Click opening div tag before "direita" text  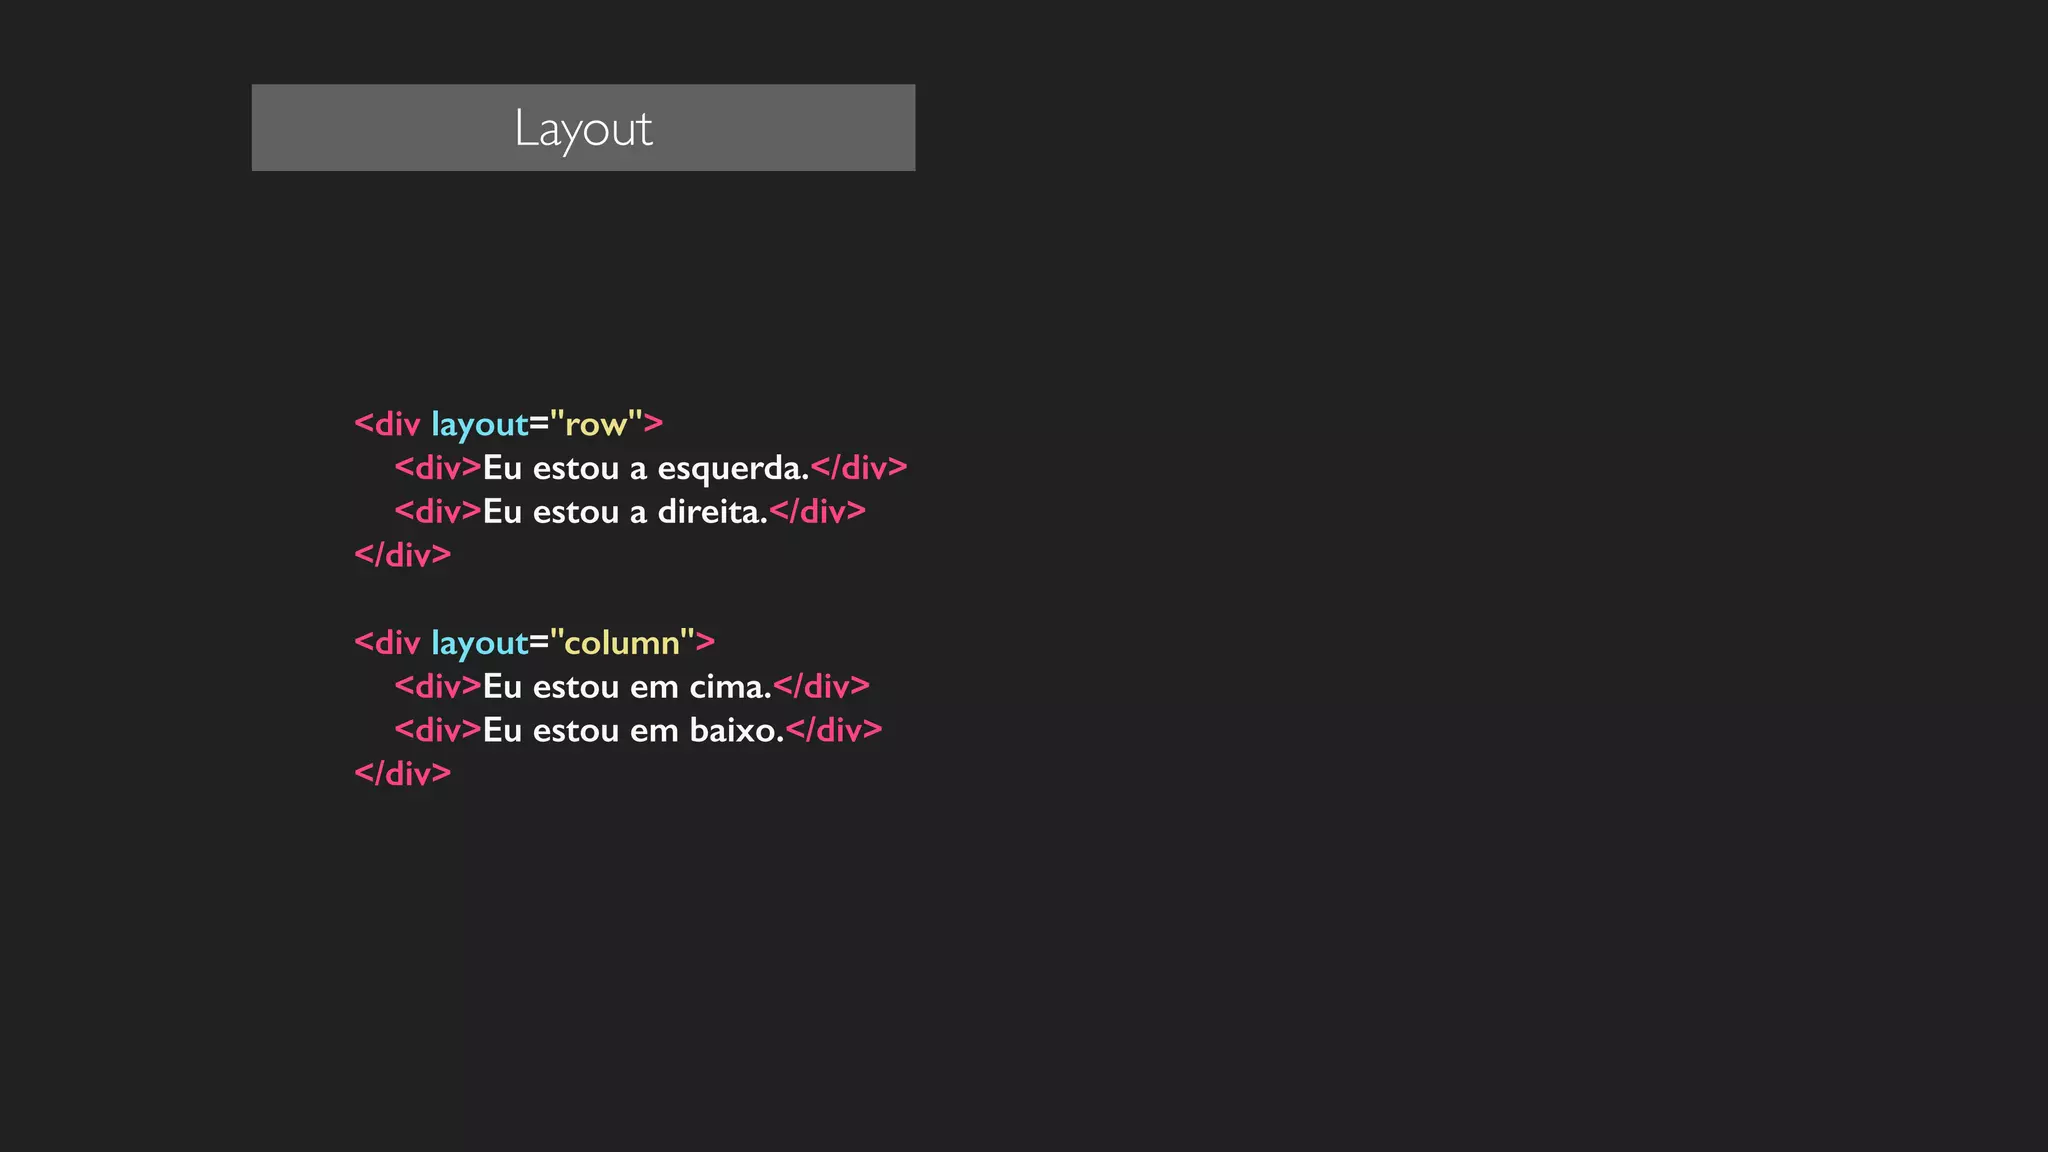point(438,512)
